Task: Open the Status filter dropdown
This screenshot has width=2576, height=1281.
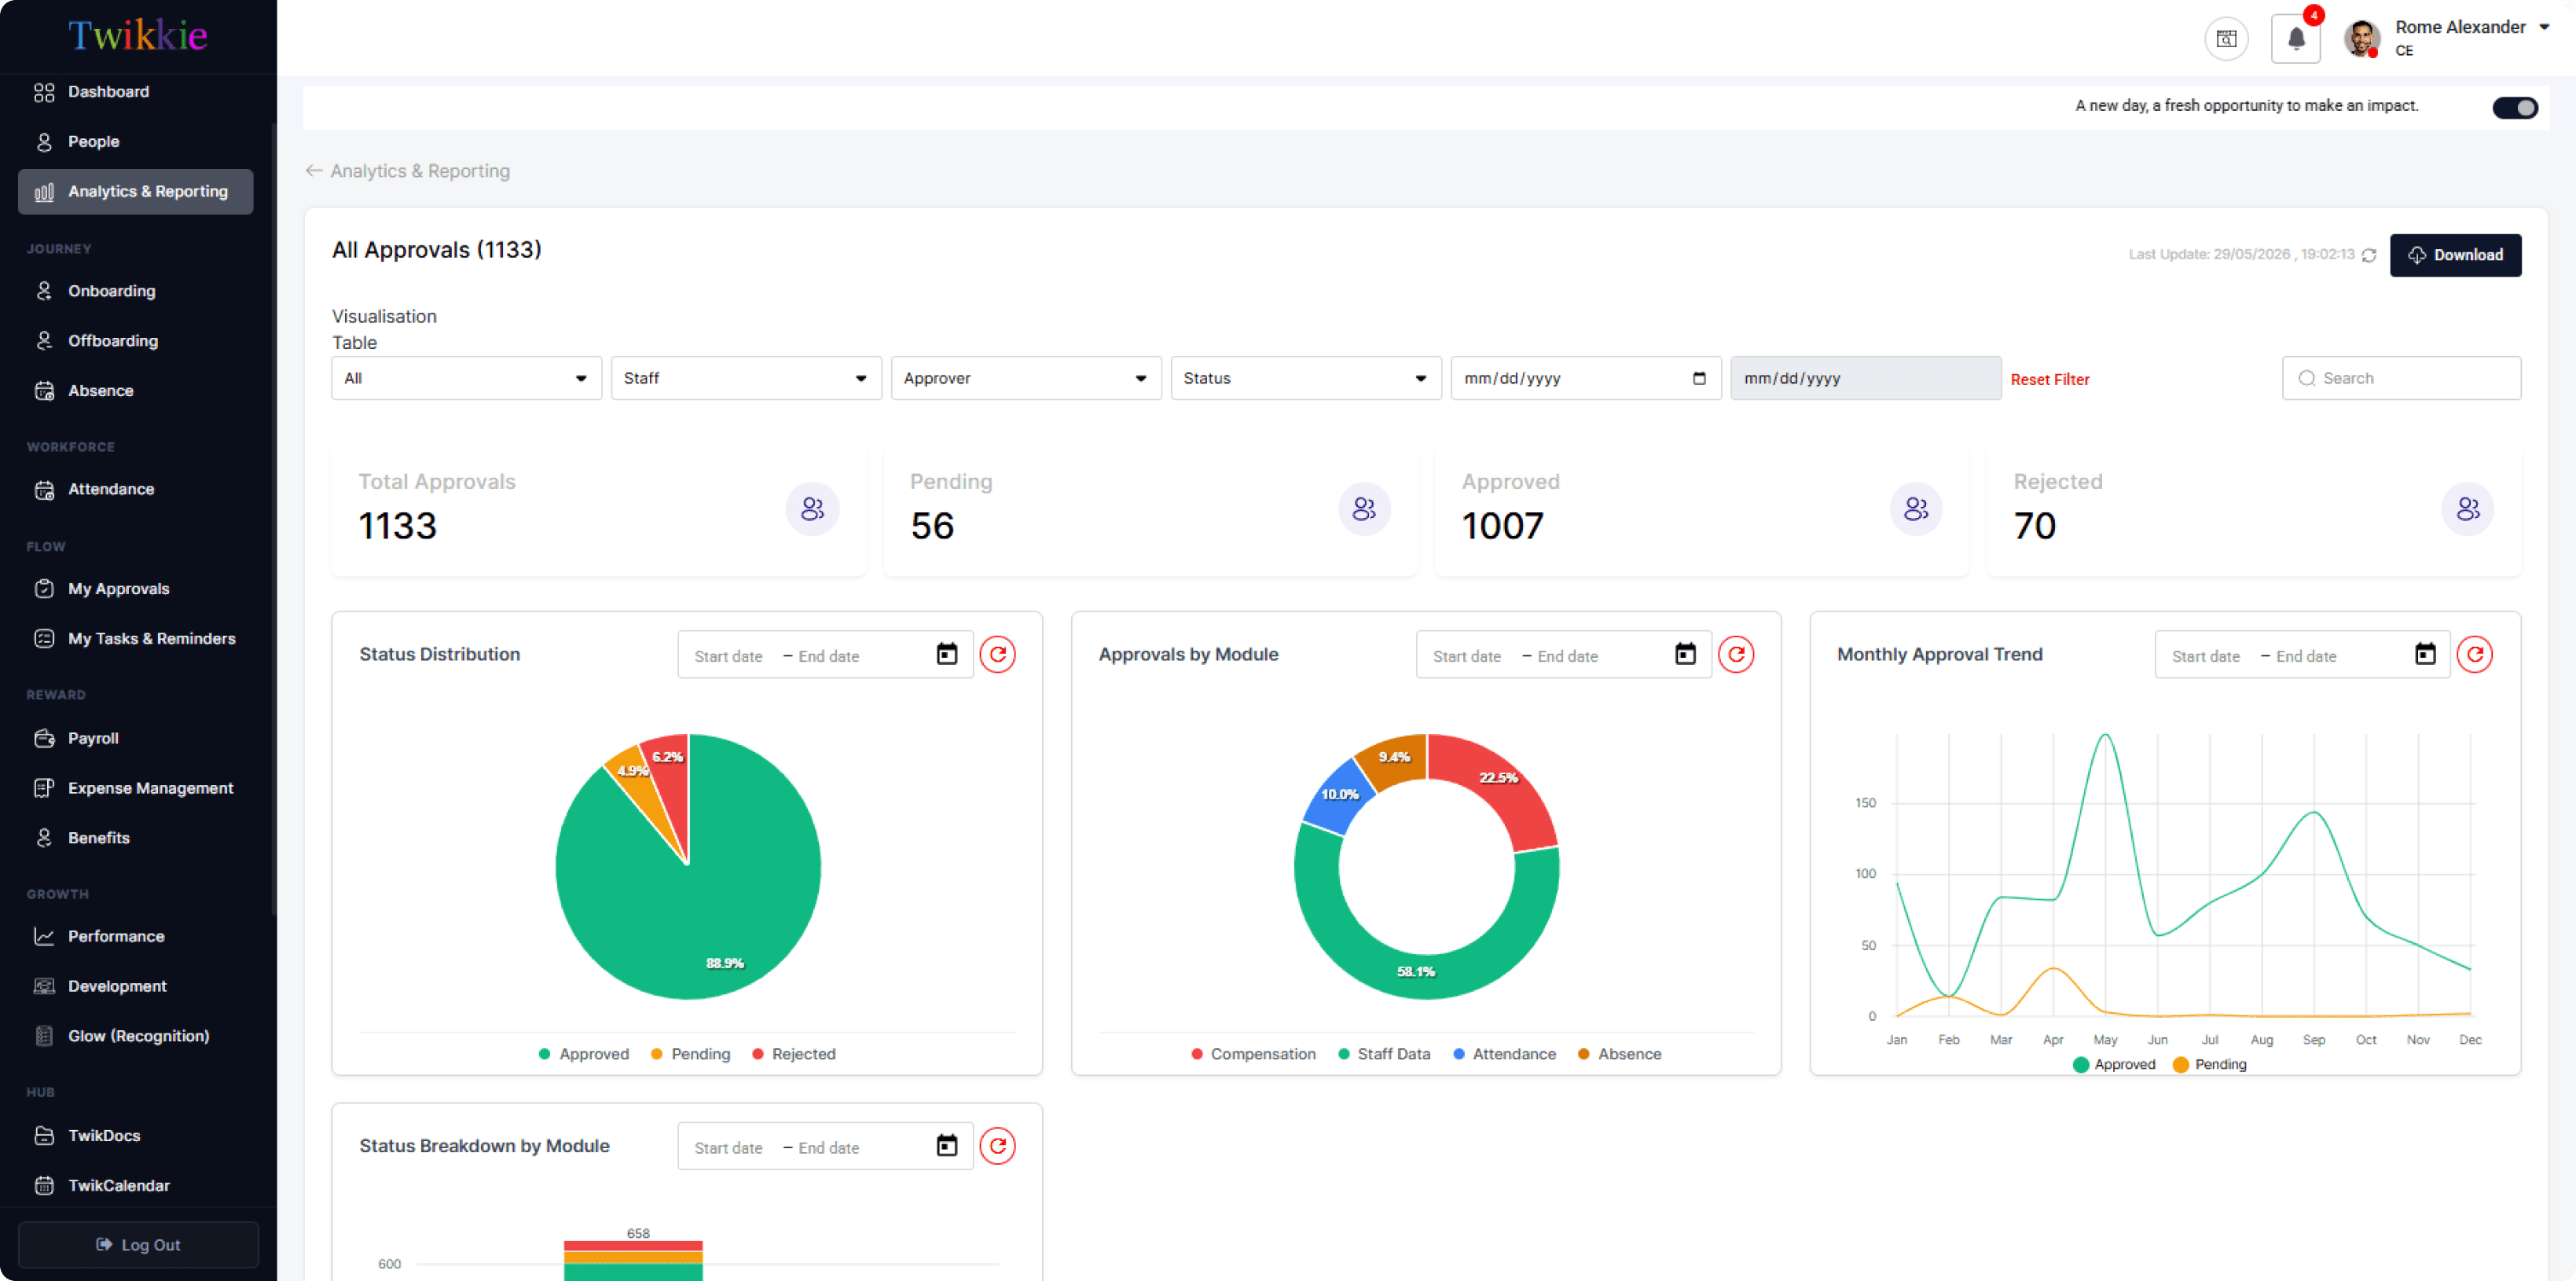Action: [1306, 378]
